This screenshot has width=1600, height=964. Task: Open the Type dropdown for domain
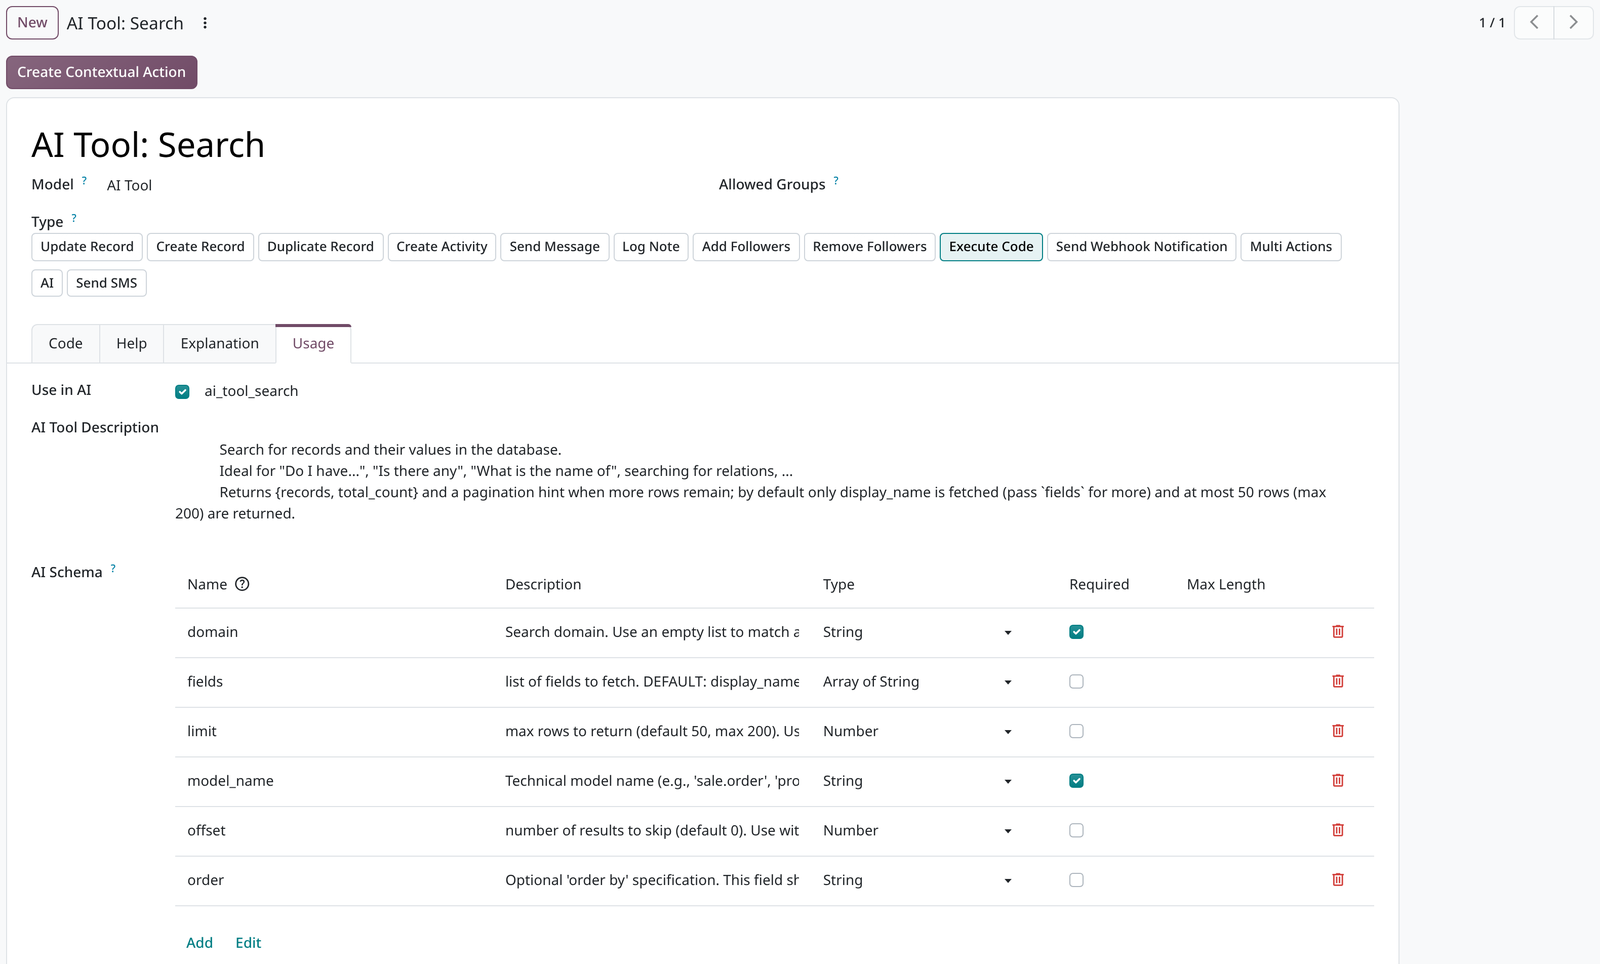(x=918, y=632)
